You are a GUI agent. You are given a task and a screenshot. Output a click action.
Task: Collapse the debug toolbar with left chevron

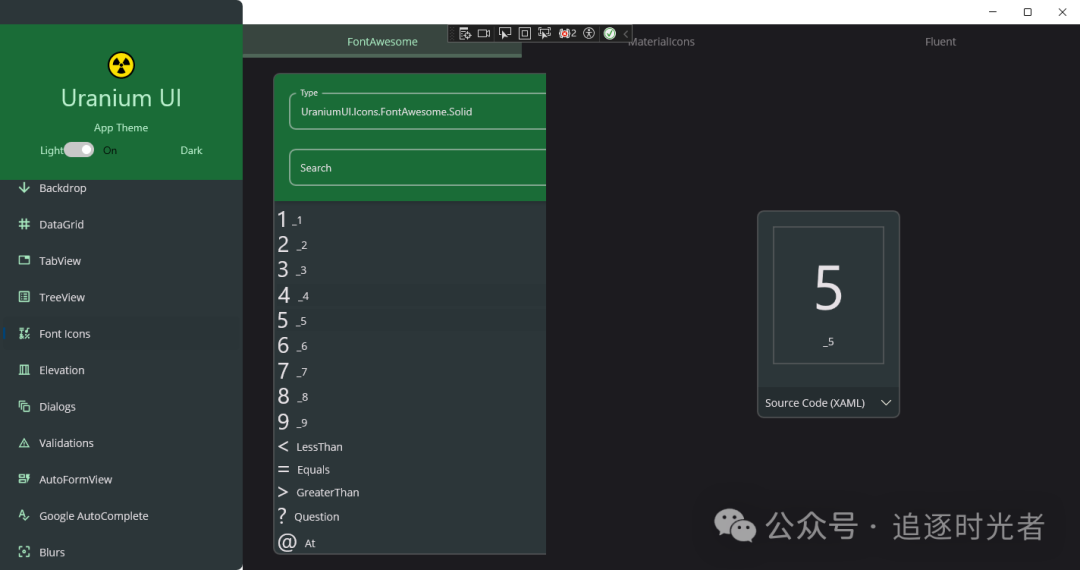pos(625,33)
